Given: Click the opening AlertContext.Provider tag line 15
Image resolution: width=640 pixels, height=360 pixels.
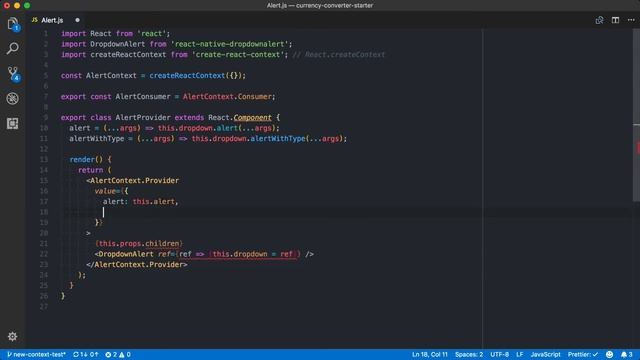Looking at the screenshot, I should point(133,180).
